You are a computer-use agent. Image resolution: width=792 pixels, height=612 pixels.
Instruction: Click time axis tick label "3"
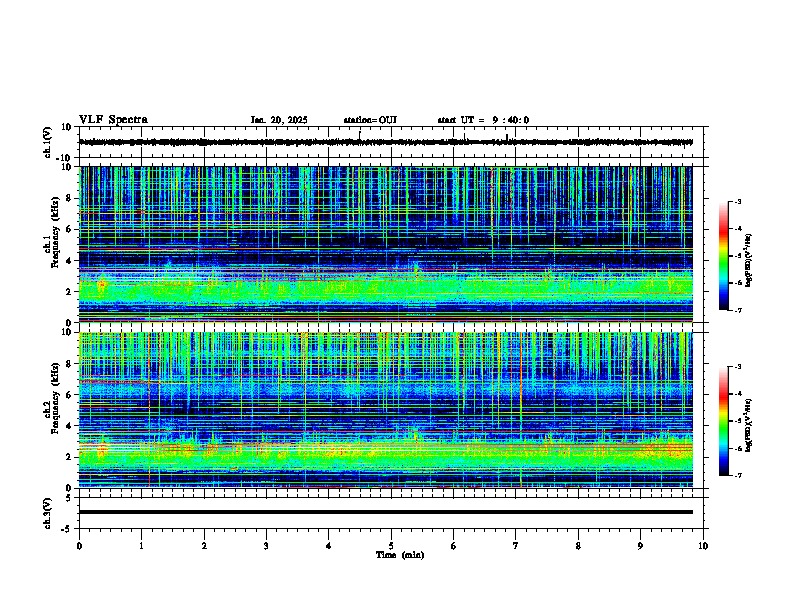[266, 546]
